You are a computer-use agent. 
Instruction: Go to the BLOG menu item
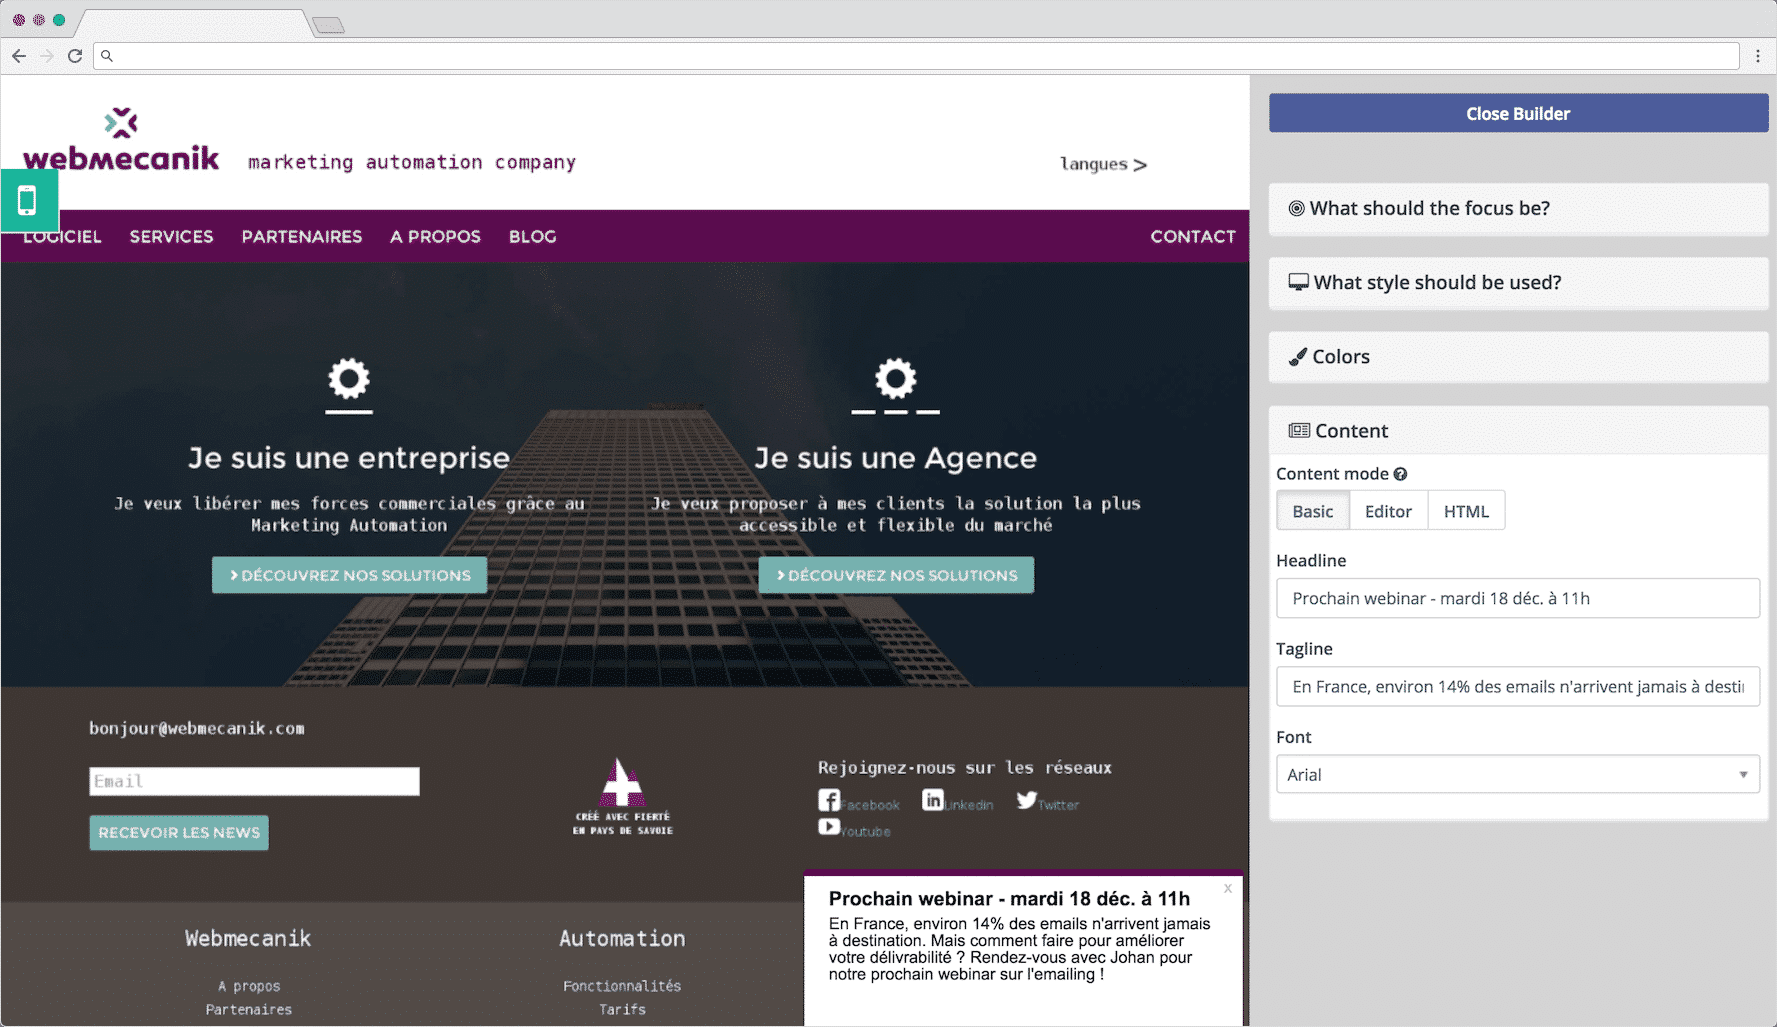(532, 237)
